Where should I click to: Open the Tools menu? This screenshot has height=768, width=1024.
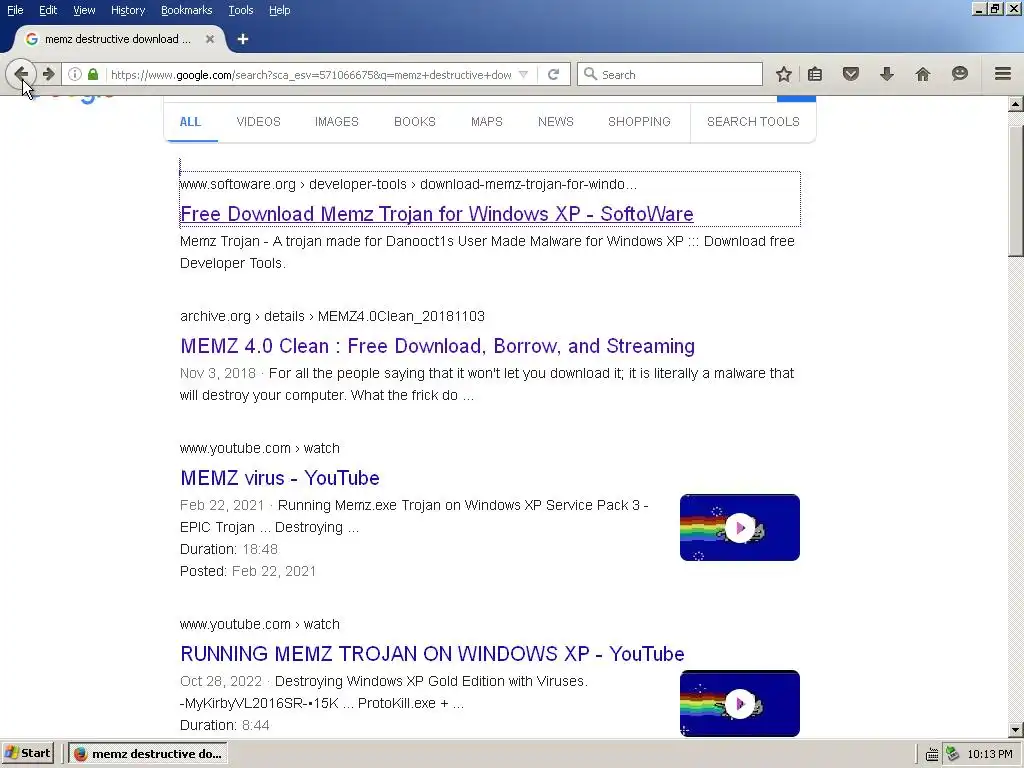pos(240,10)
